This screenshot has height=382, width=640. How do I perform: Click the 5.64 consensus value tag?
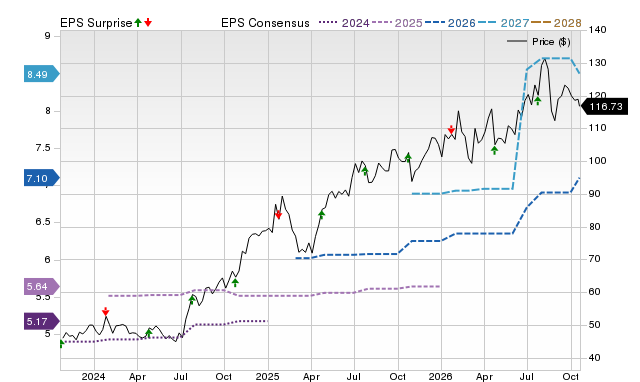[42, 286]
